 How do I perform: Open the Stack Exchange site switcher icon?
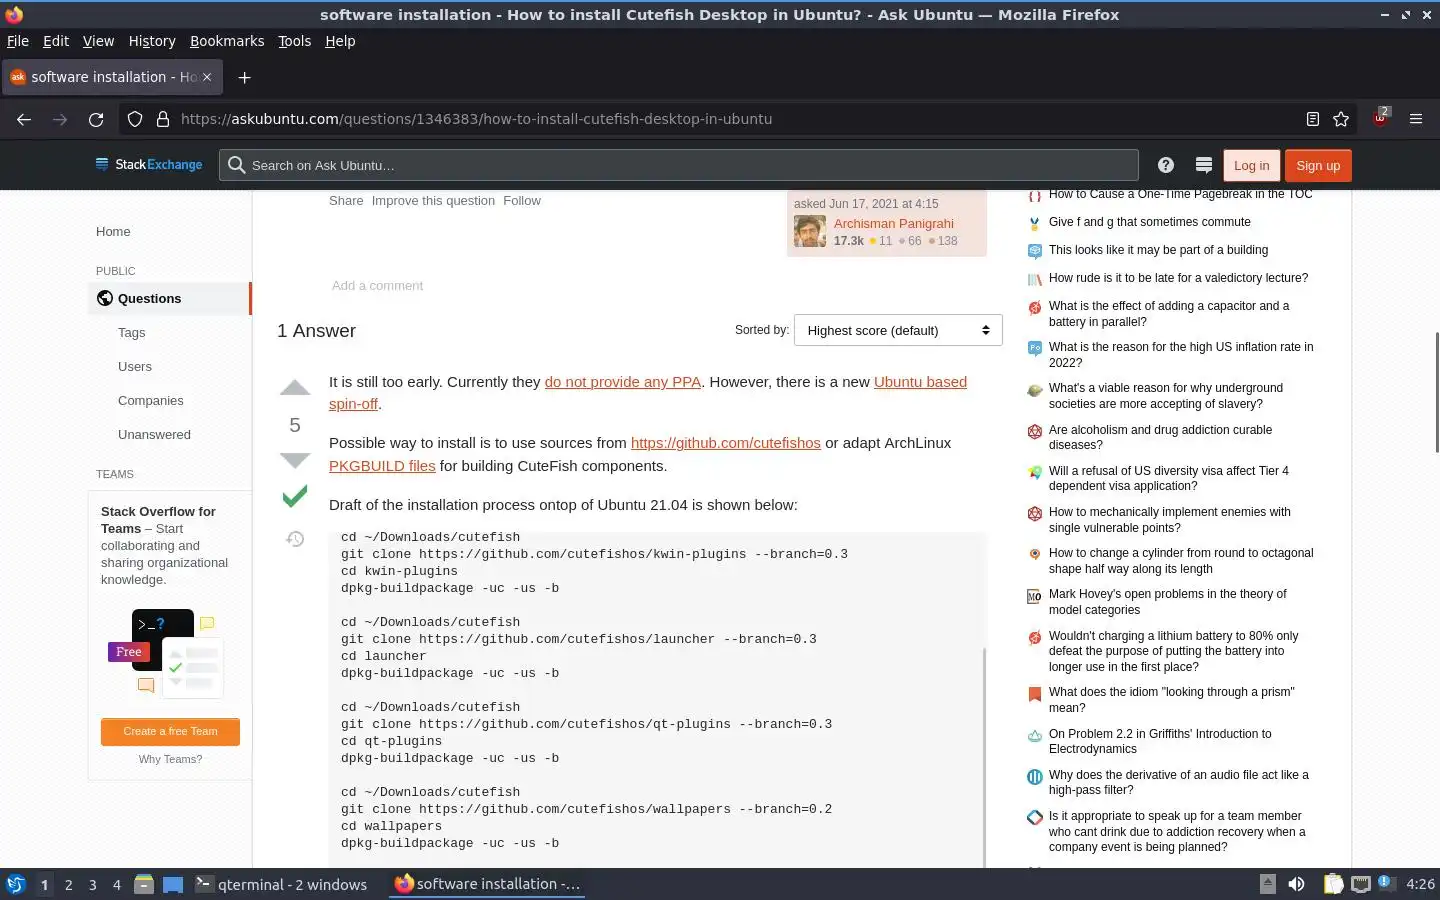click(x=1204, y=165)
